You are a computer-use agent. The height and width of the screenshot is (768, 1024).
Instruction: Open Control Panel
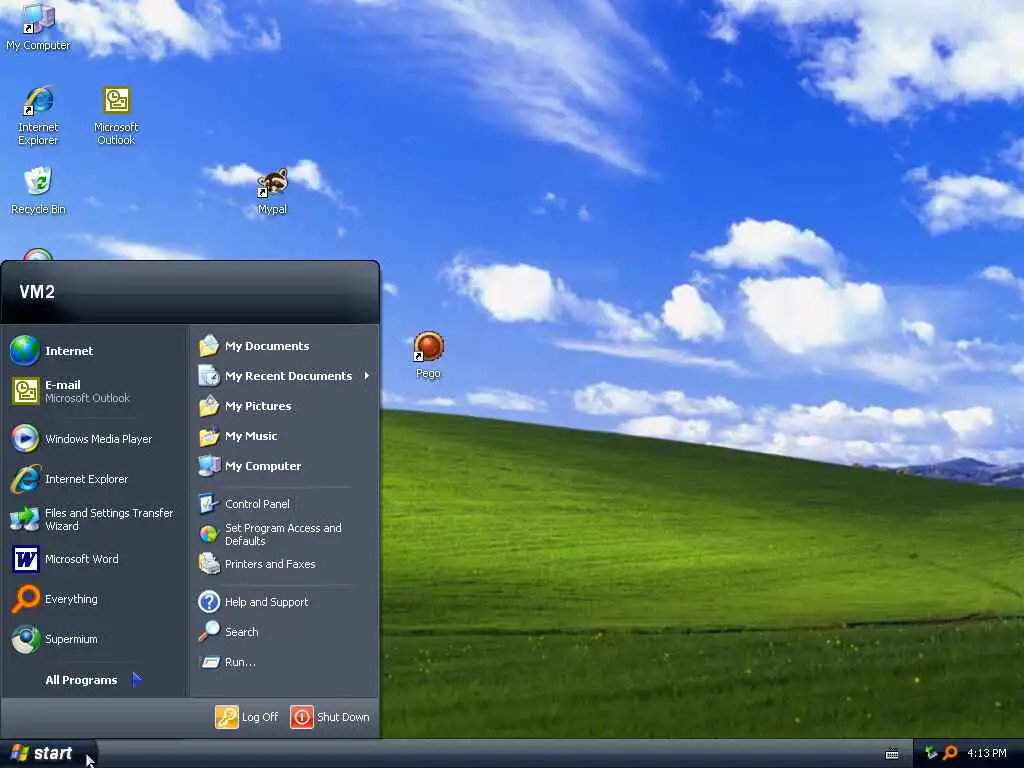coord(285,504)
